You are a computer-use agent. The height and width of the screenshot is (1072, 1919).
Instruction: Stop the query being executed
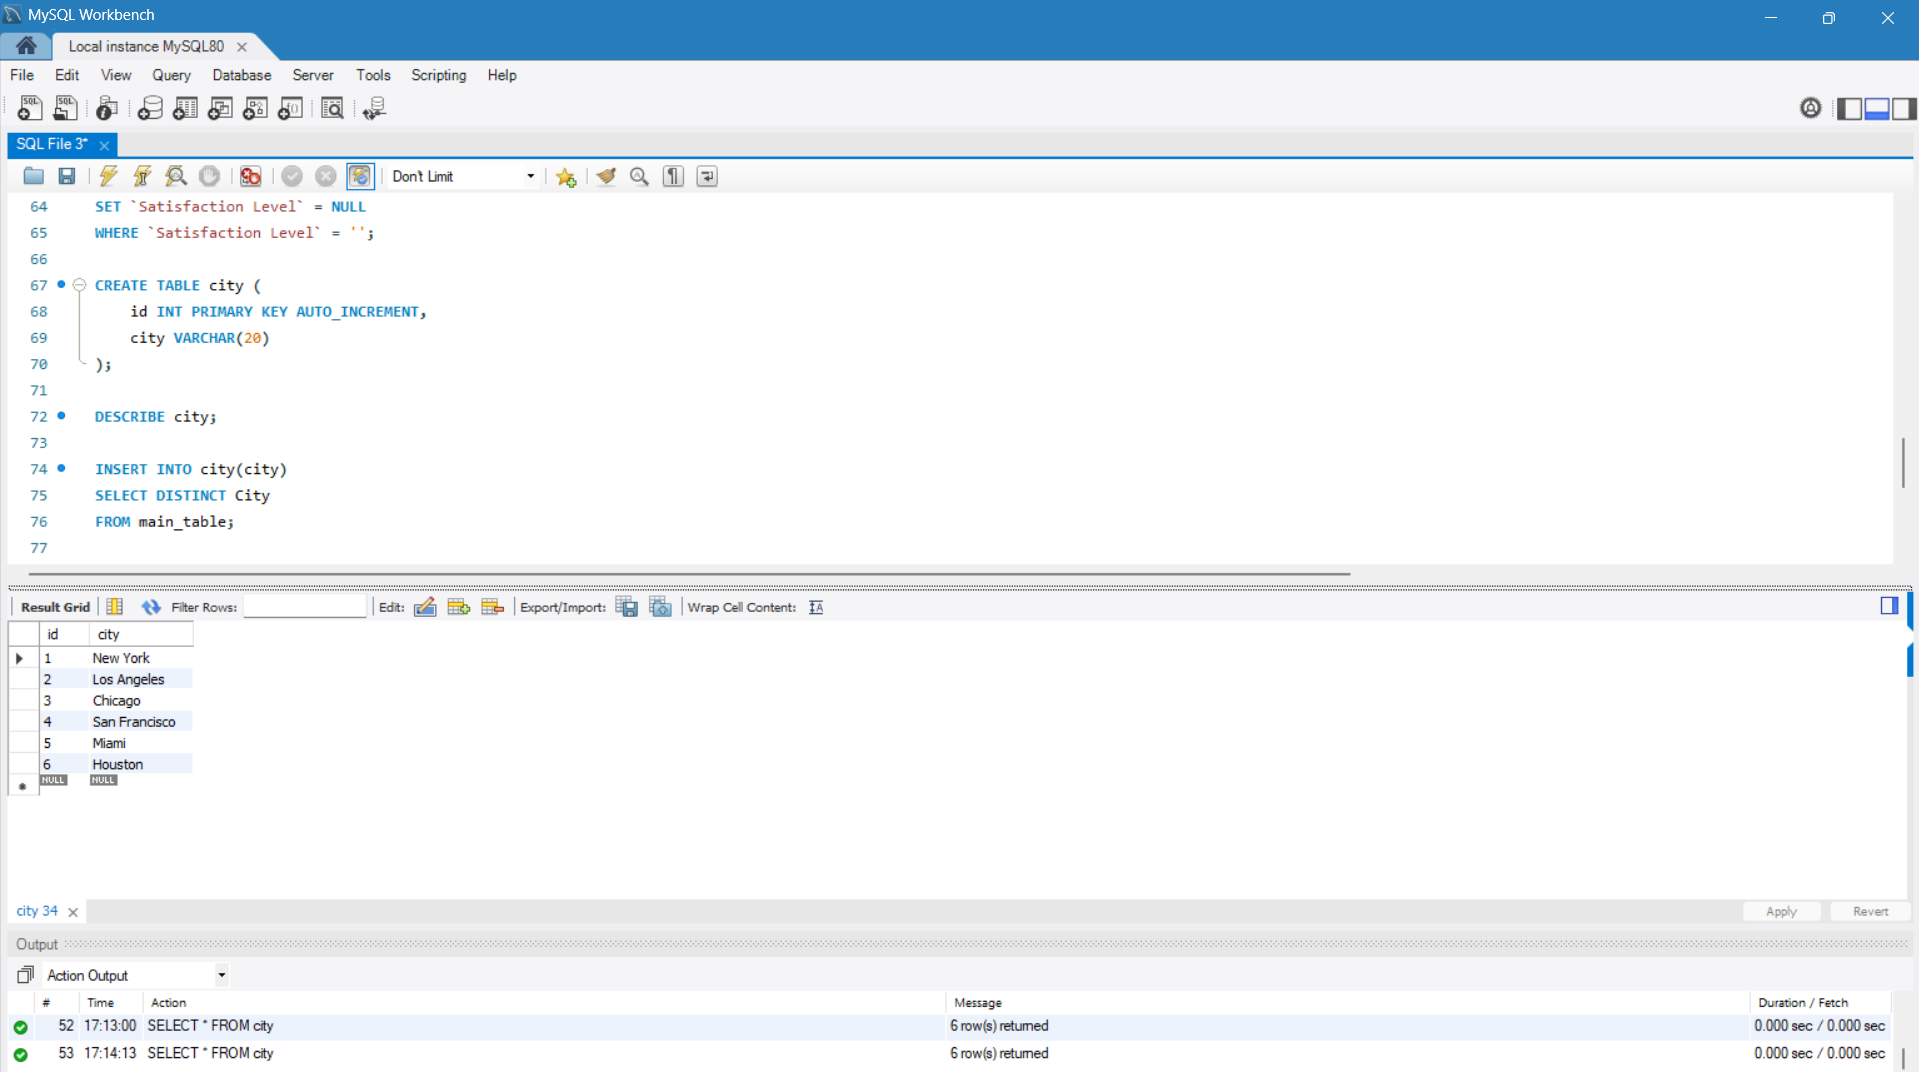coord(209,176)
